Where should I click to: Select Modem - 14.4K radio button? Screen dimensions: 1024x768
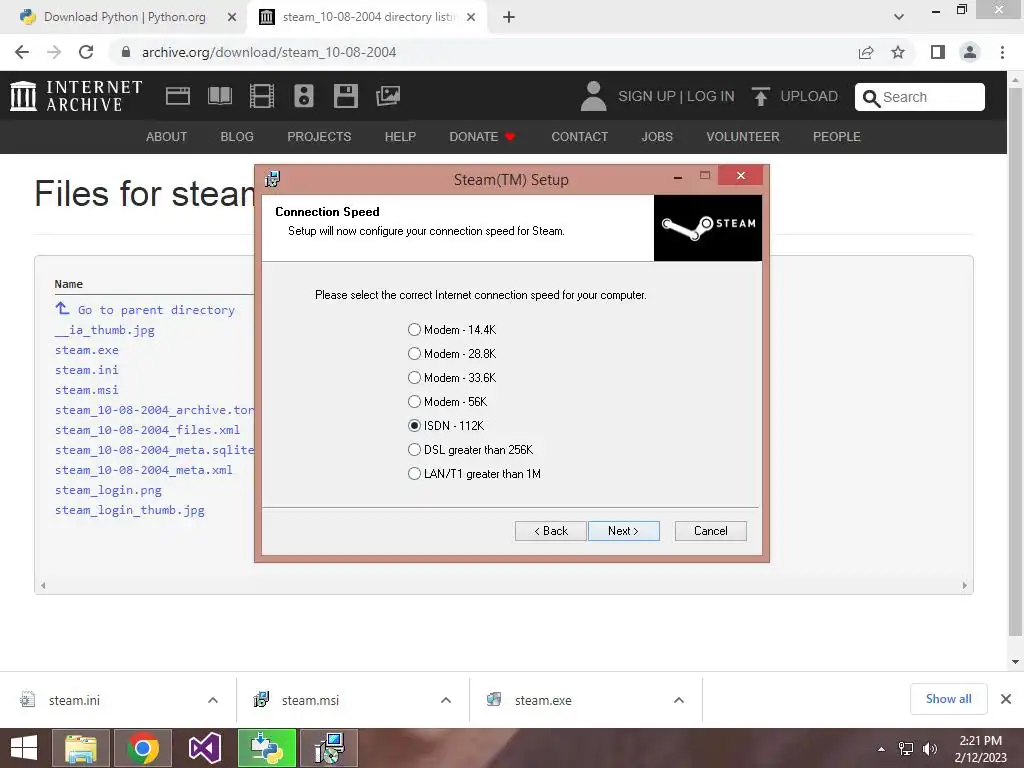click(x=414, y=330)
